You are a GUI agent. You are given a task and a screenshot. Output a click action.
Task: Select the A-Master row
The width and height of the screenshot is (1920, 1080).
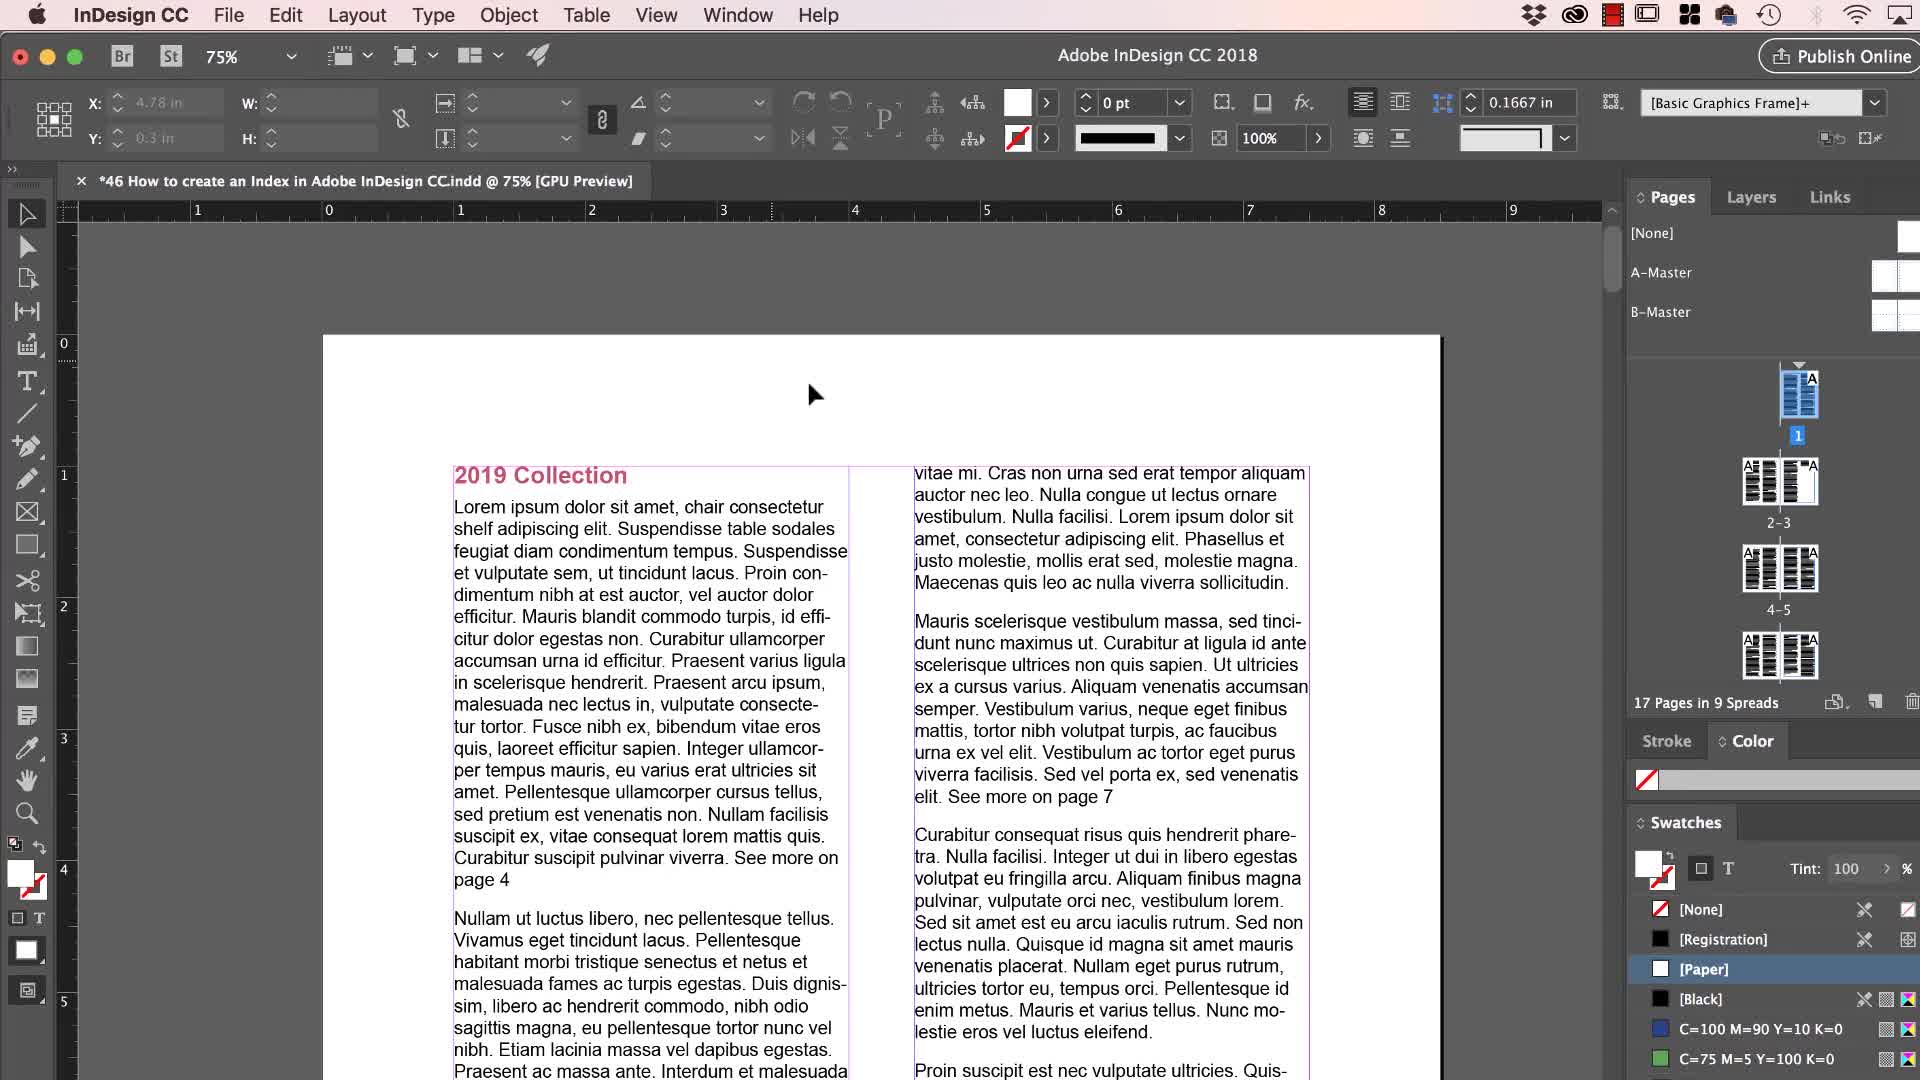pyautogui.click(x=1774, y=273)
